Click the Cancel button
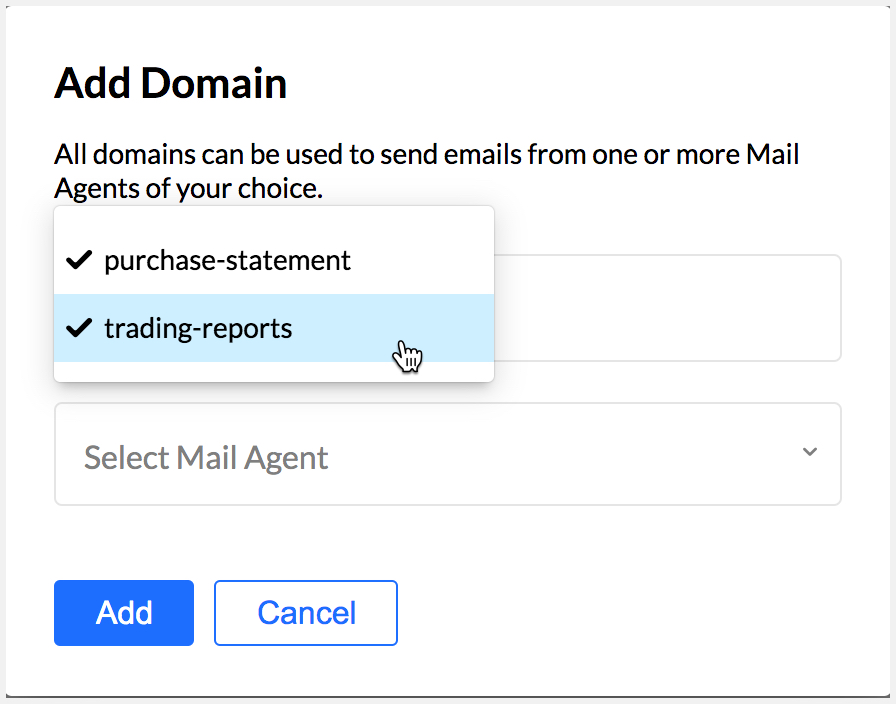 pos(305,612)
